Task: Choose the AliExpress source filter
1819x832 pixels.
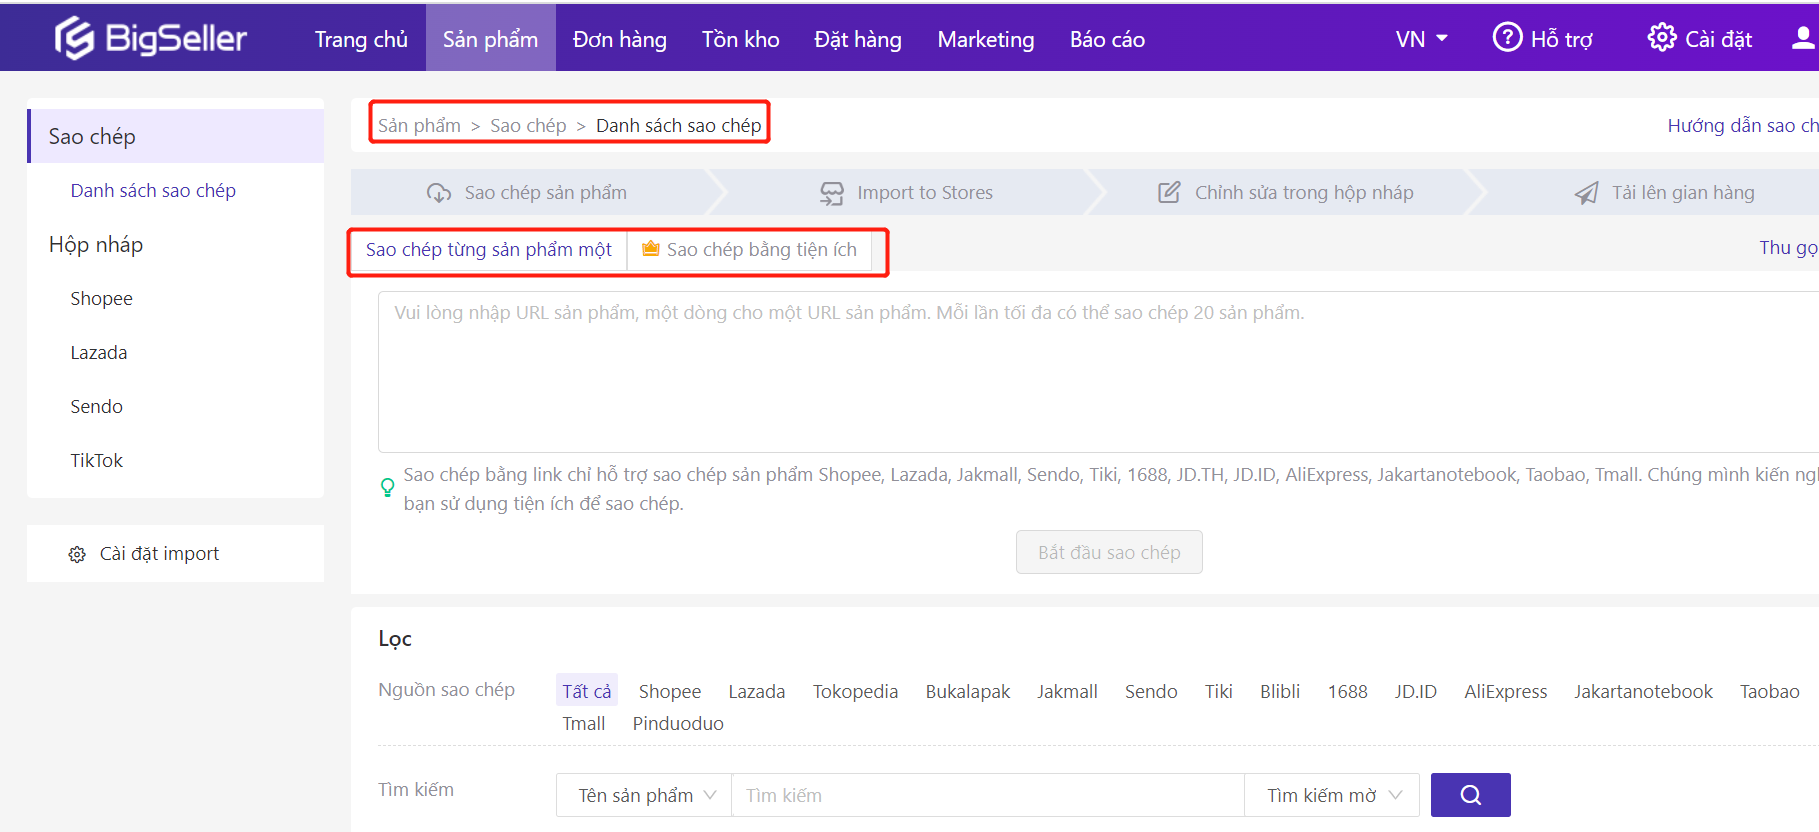Action: 1505,691
